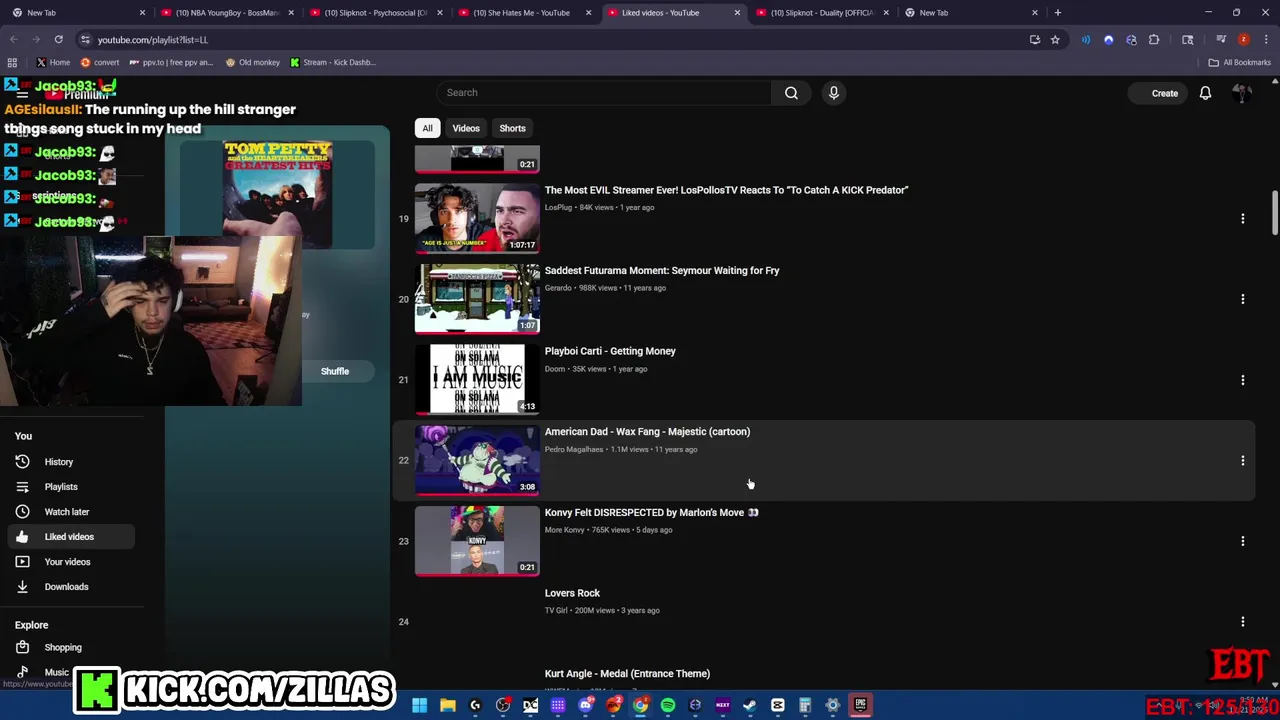Reload the page with refresh icon
This screenshot has width=1280, height=720.
pyautogui.click(x=58, y=39)
